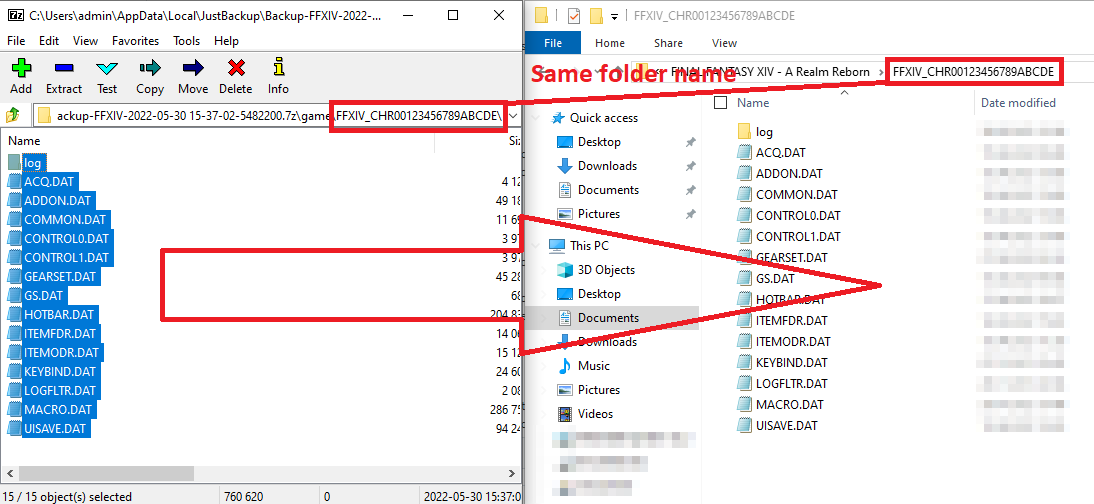Open the File menu in 7-Zip
The height and width of the screenshot is (504, 1094).
(16, 41)
